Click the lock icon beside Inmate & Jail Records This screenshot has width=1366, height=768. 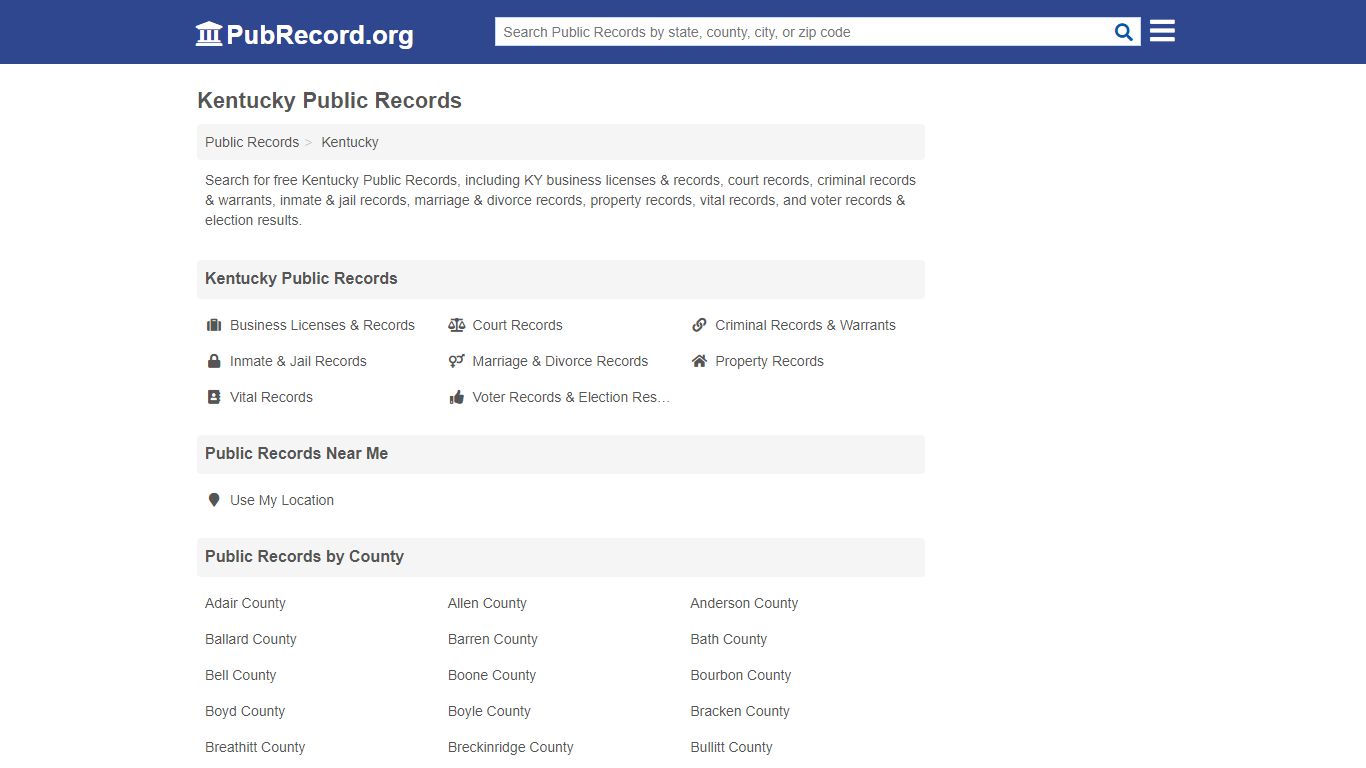(x=213, y=361)
